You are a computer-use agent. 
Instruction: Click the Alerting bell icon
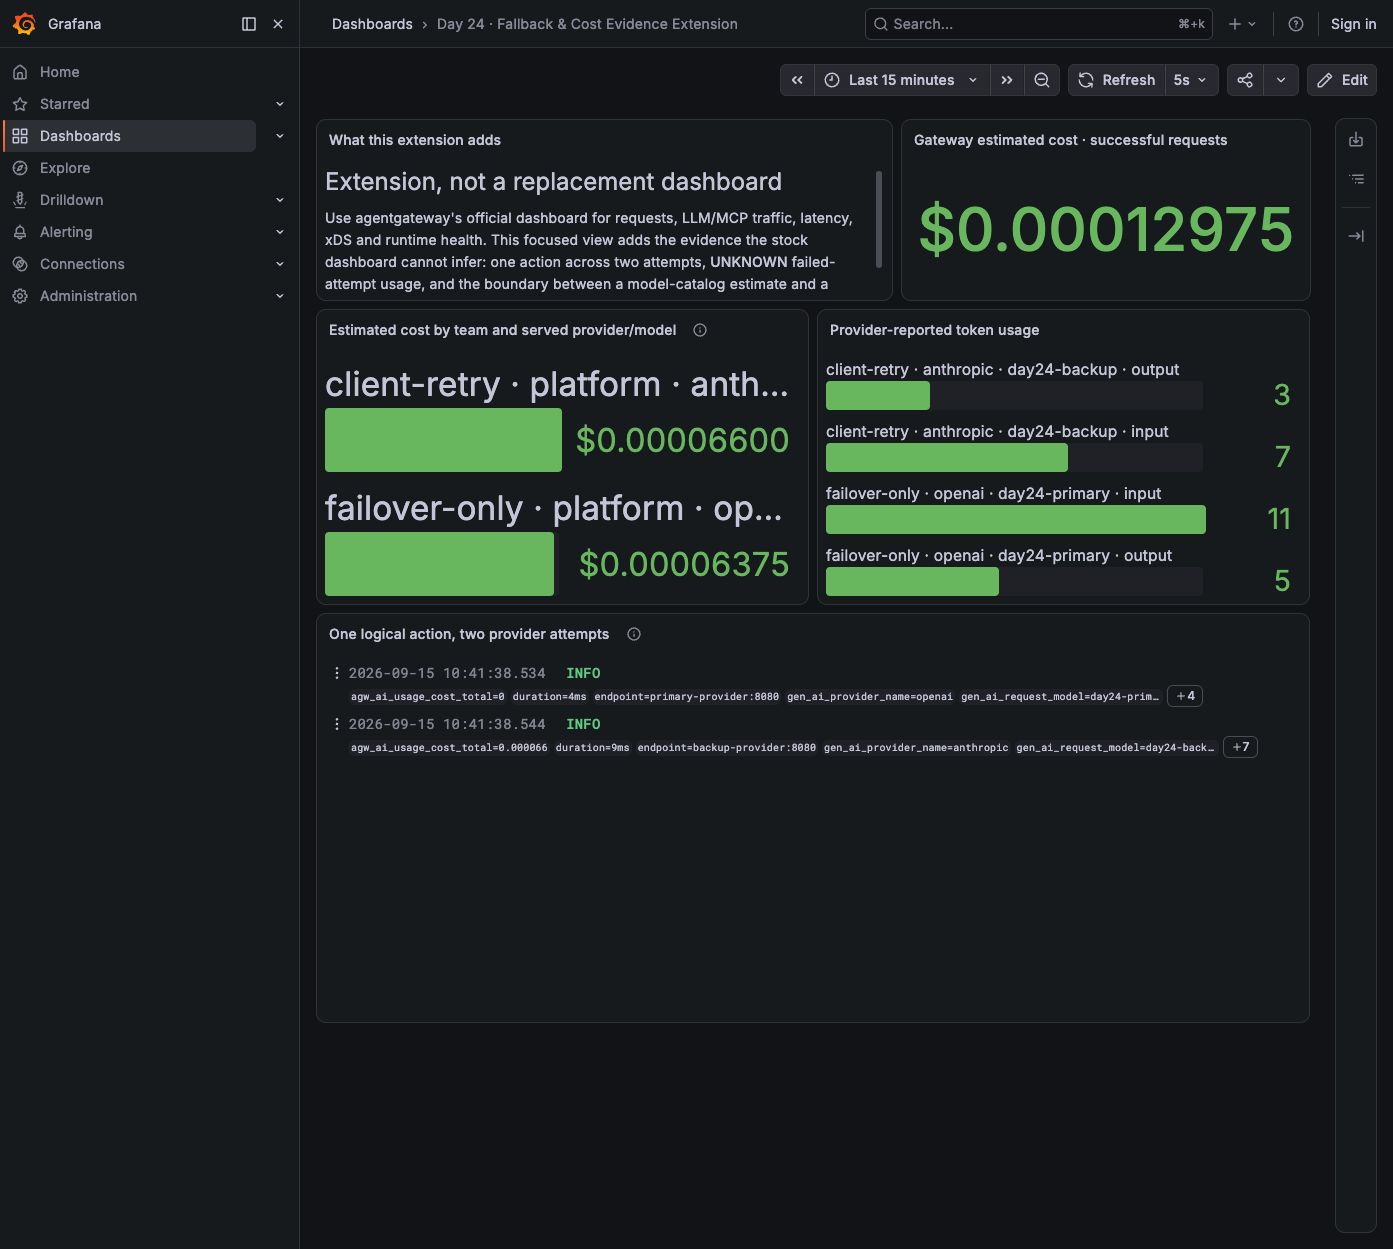(x=20, y=232)
